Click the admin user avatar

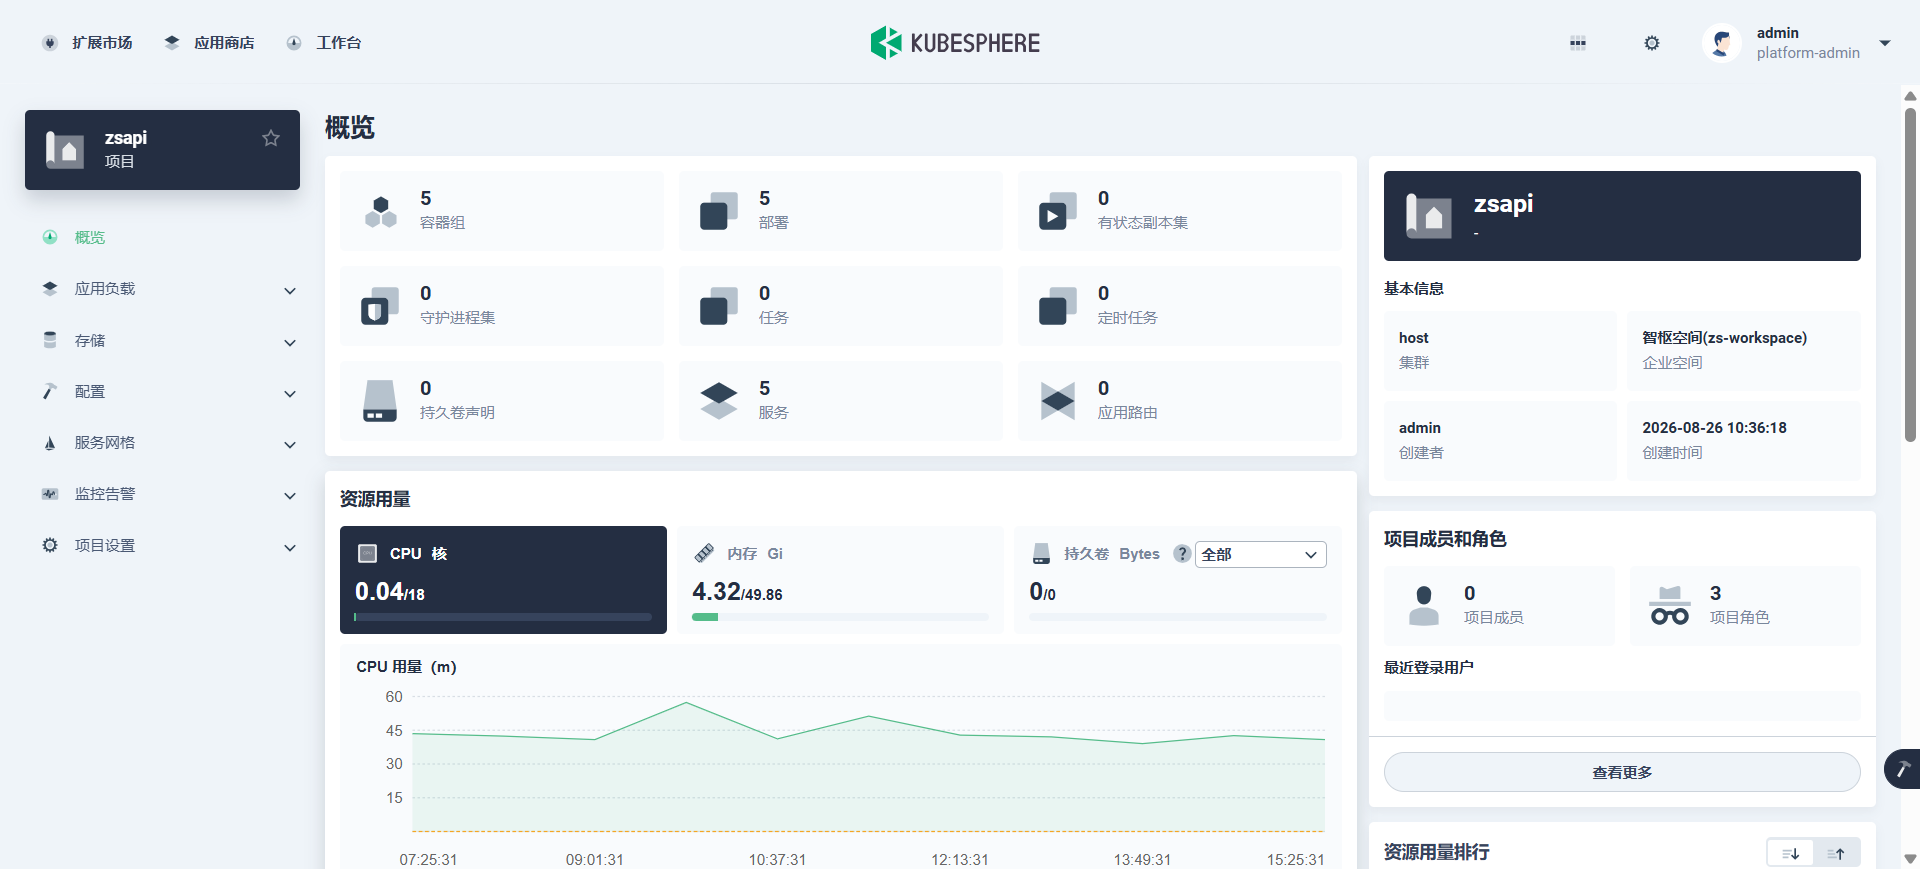(x=1722, y=43)
